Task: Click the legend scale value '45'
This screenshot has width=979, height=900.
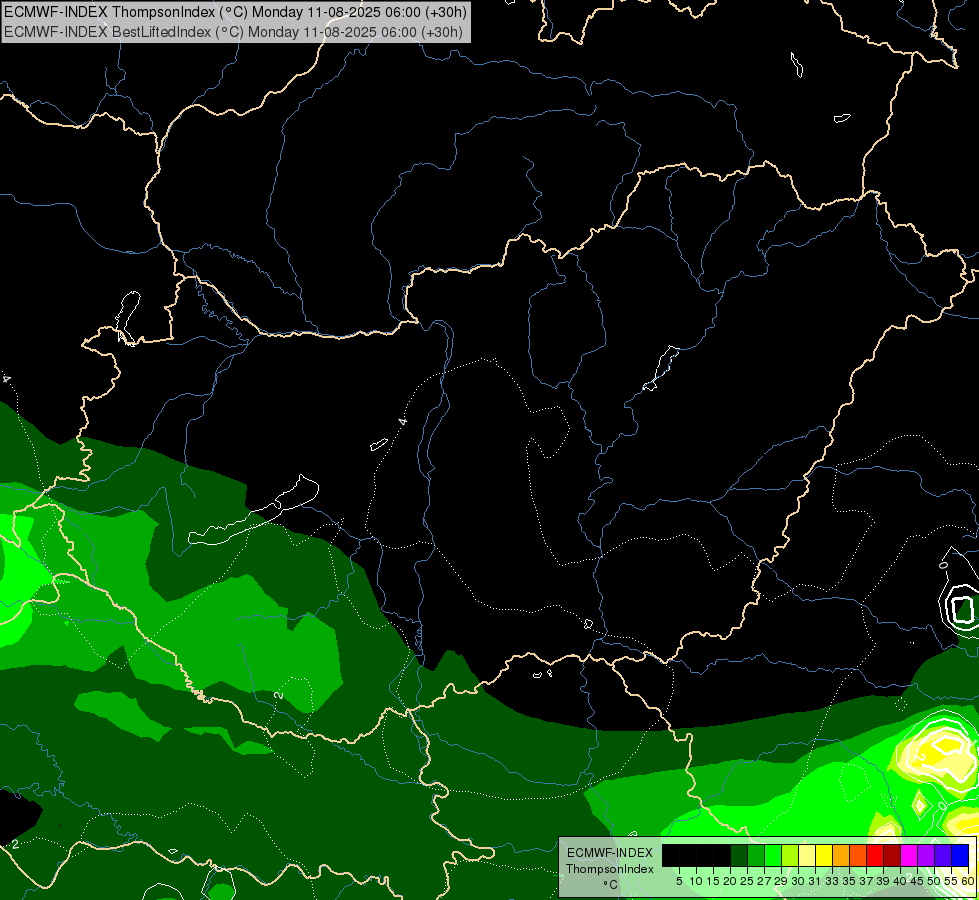Action: point(917,881)
